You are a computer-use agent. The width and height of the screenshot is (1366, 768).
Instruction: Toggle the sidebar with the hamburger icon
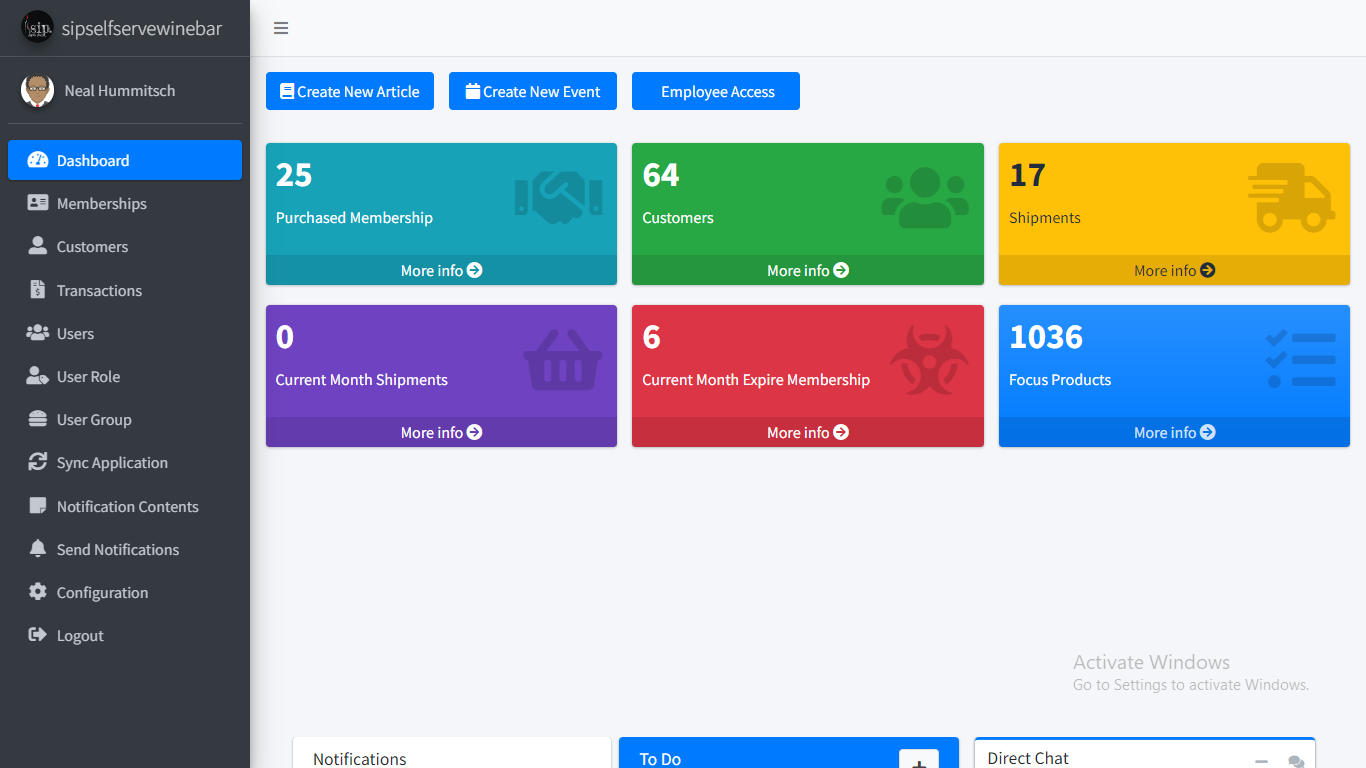pyautogui.click(x=281, y=28)
